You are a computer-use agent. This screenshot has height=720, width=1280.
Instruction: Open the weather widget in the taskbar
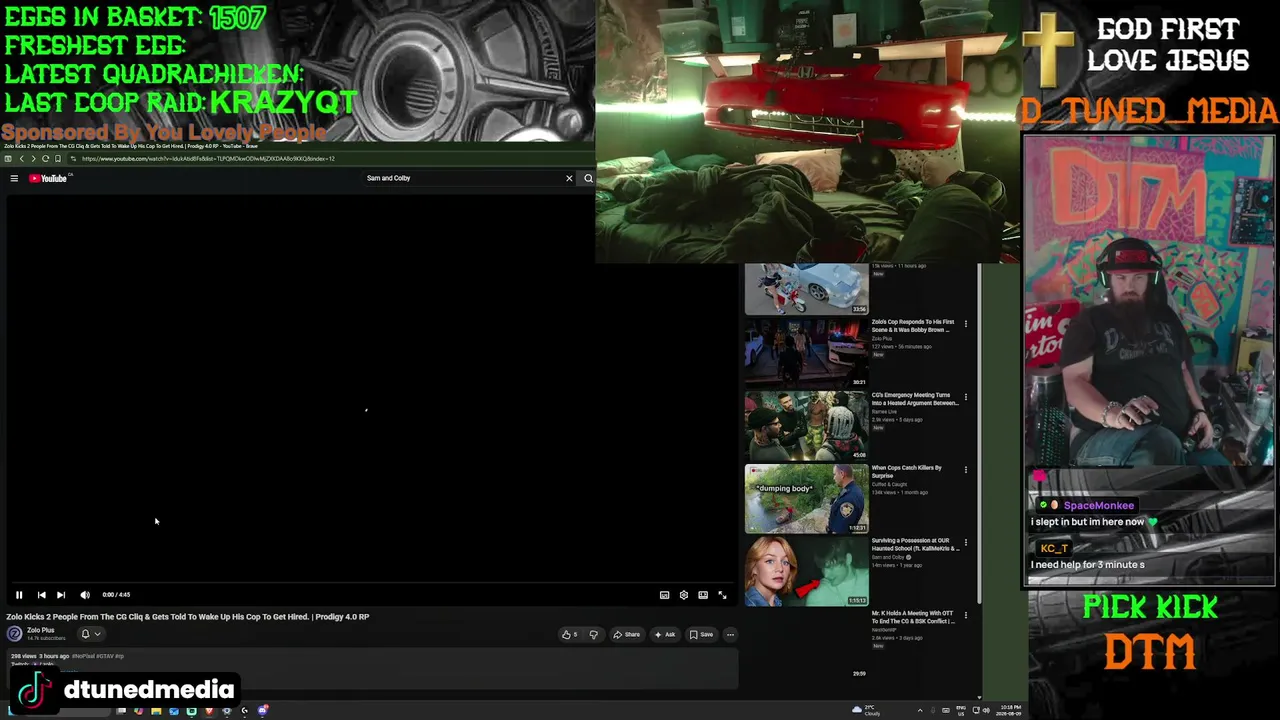(x=865, y=710)
